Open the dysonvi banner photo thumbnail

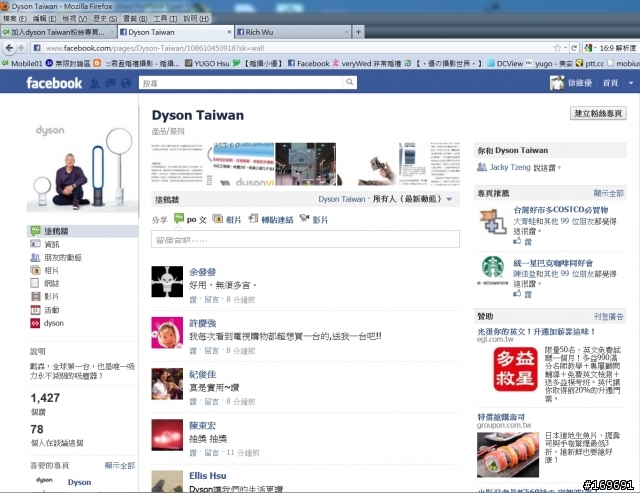(x=243, y=164)
